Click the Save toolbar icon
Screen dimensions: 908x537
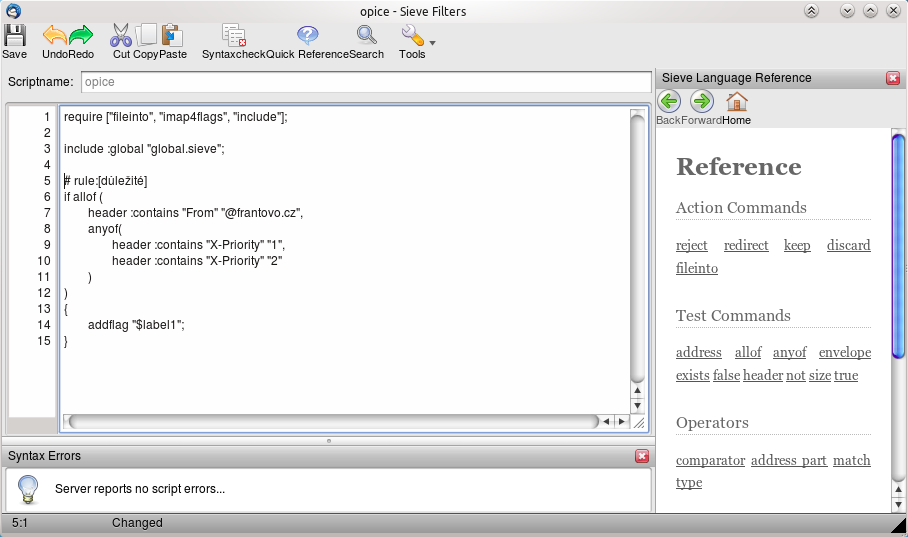[14, 41]
